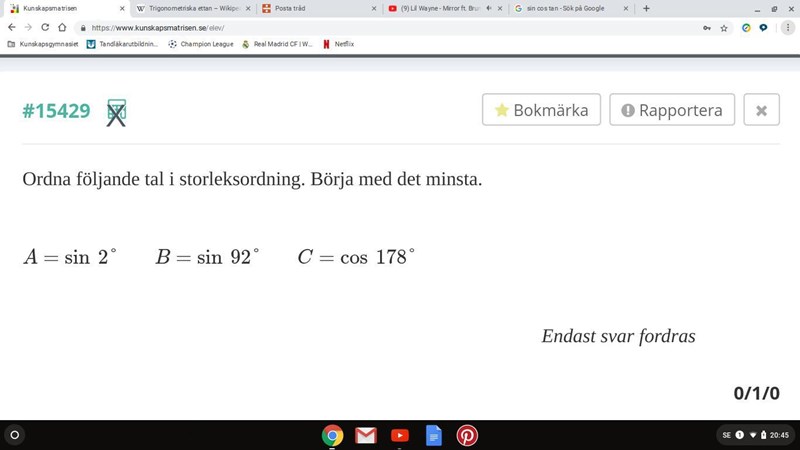Open YouTube from the shelf
Image resolution: width=800 pixels, height=450 pixels.
click(400, 435)
